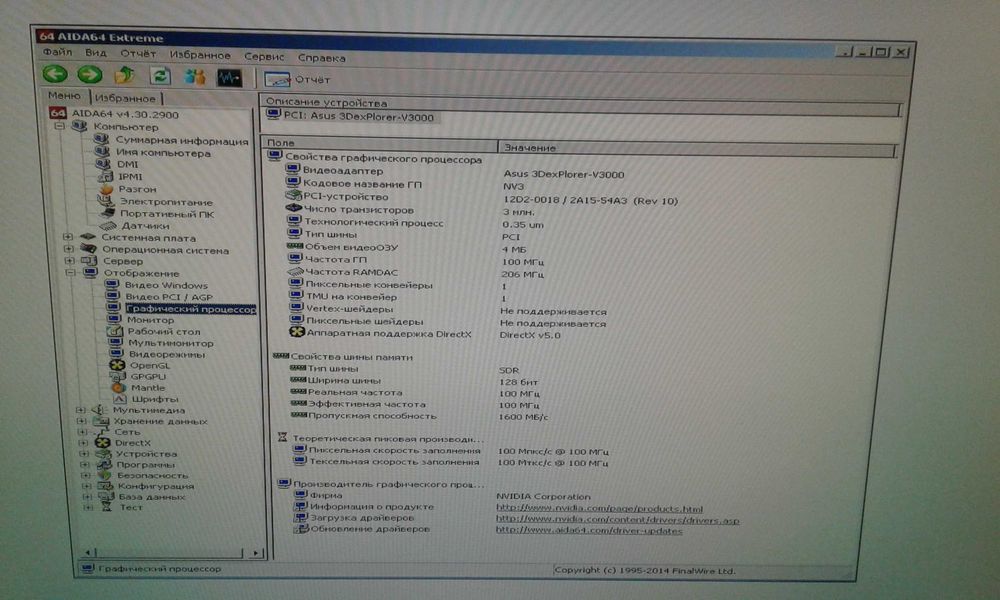Collapse the Отображение tree node
Screen dimensions: 1000x600
coord(69,273)
